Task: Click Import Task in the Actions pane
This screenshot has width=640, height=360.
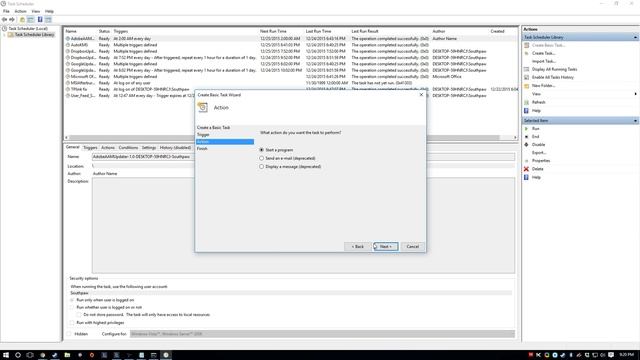Action: 544,61
